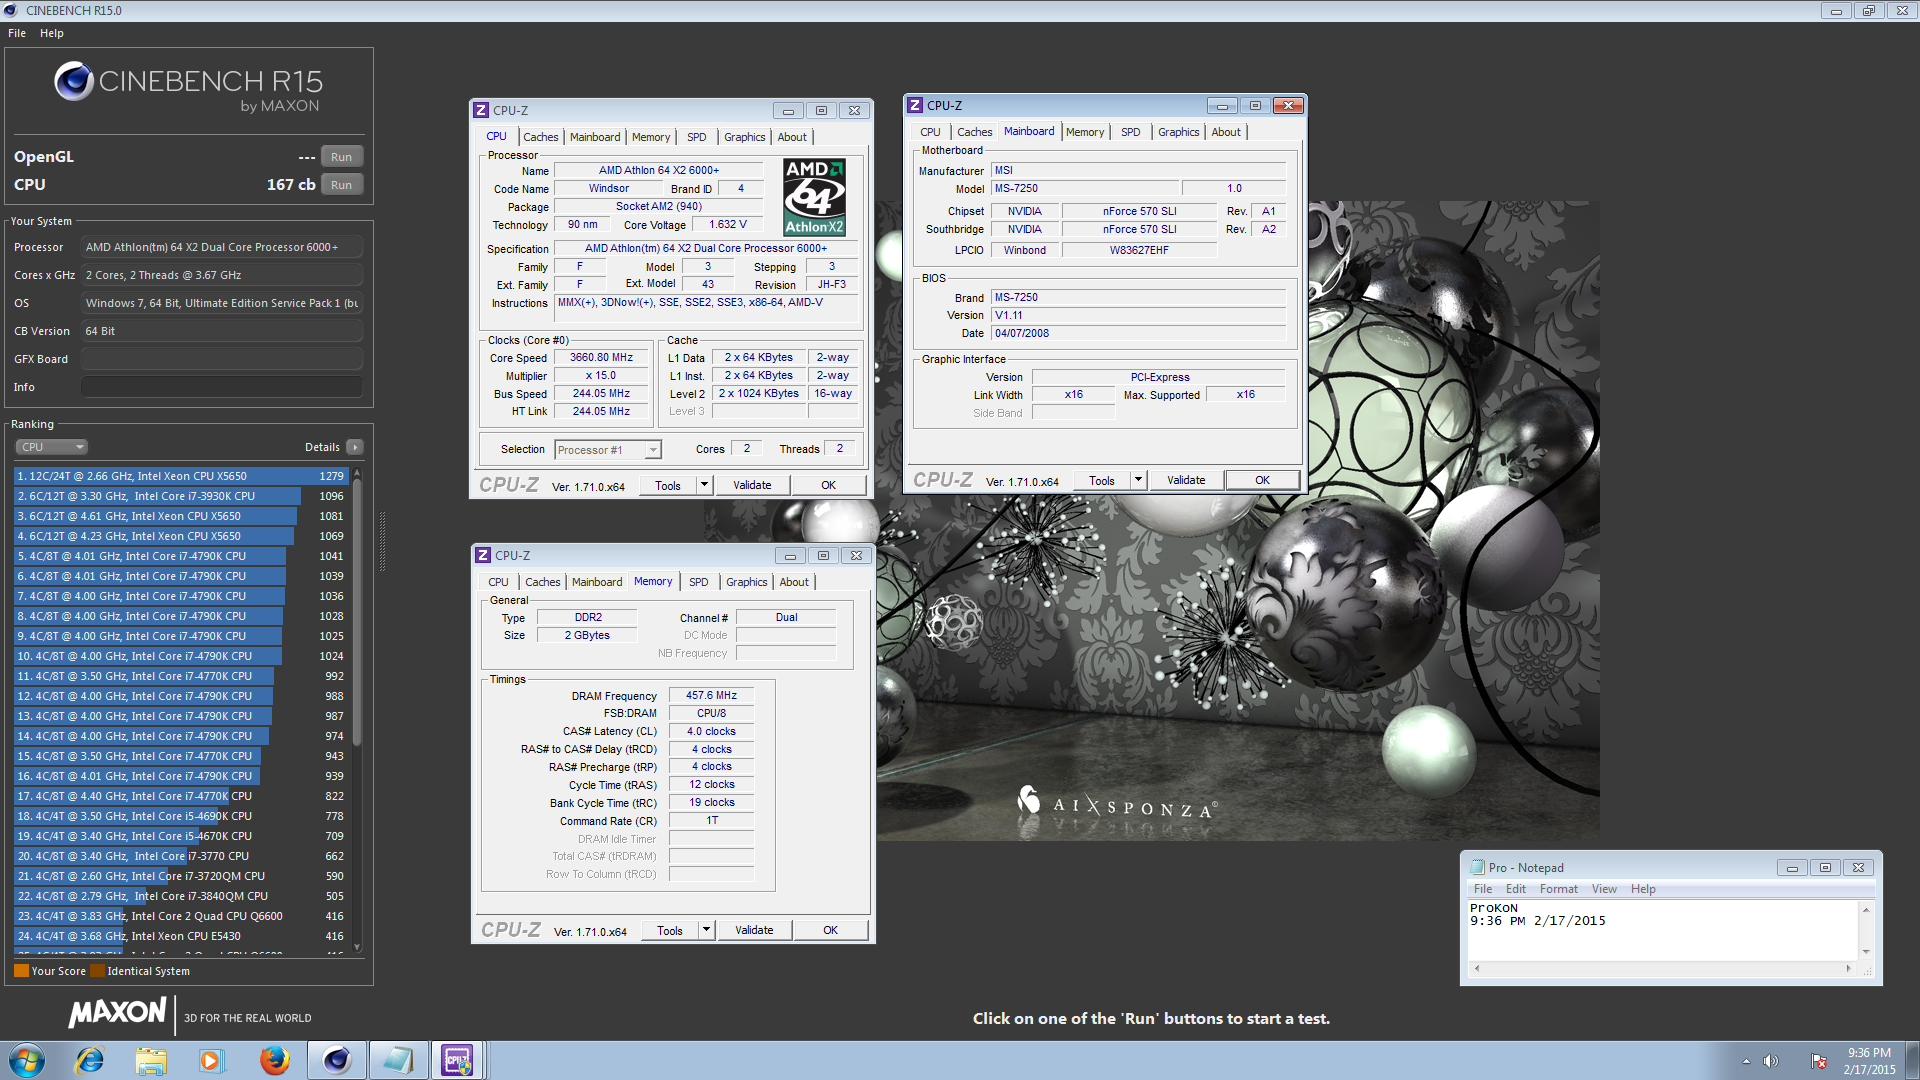The width and height of the screenshot is (1920, 1080).
Task: Open Internet Explorer from taskbar
Action: pos(90,1060)
